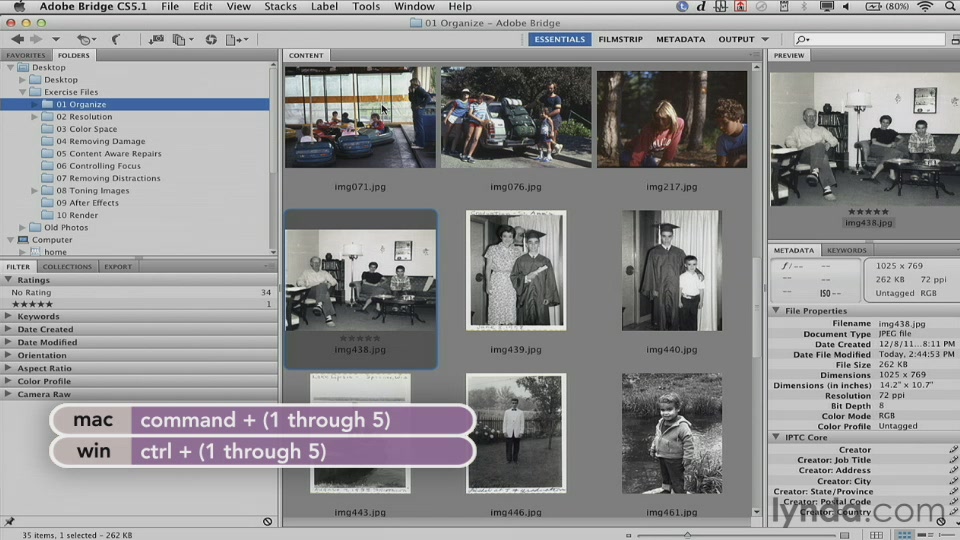
Task: Switch to the Metadata workspace
Action: [x=680, y=39]
